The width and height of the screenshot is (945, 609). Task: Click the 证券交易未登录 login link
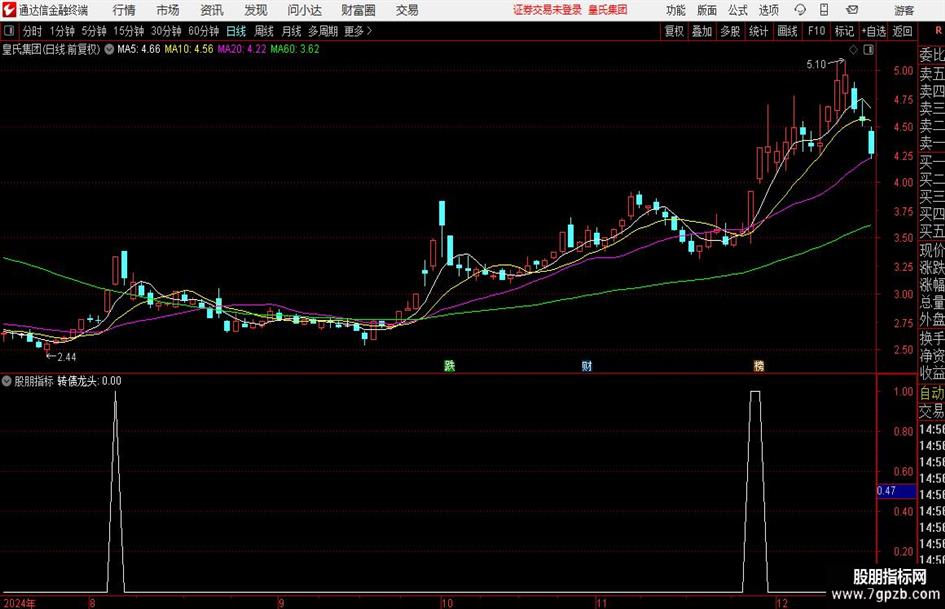[x=547, y=10]
